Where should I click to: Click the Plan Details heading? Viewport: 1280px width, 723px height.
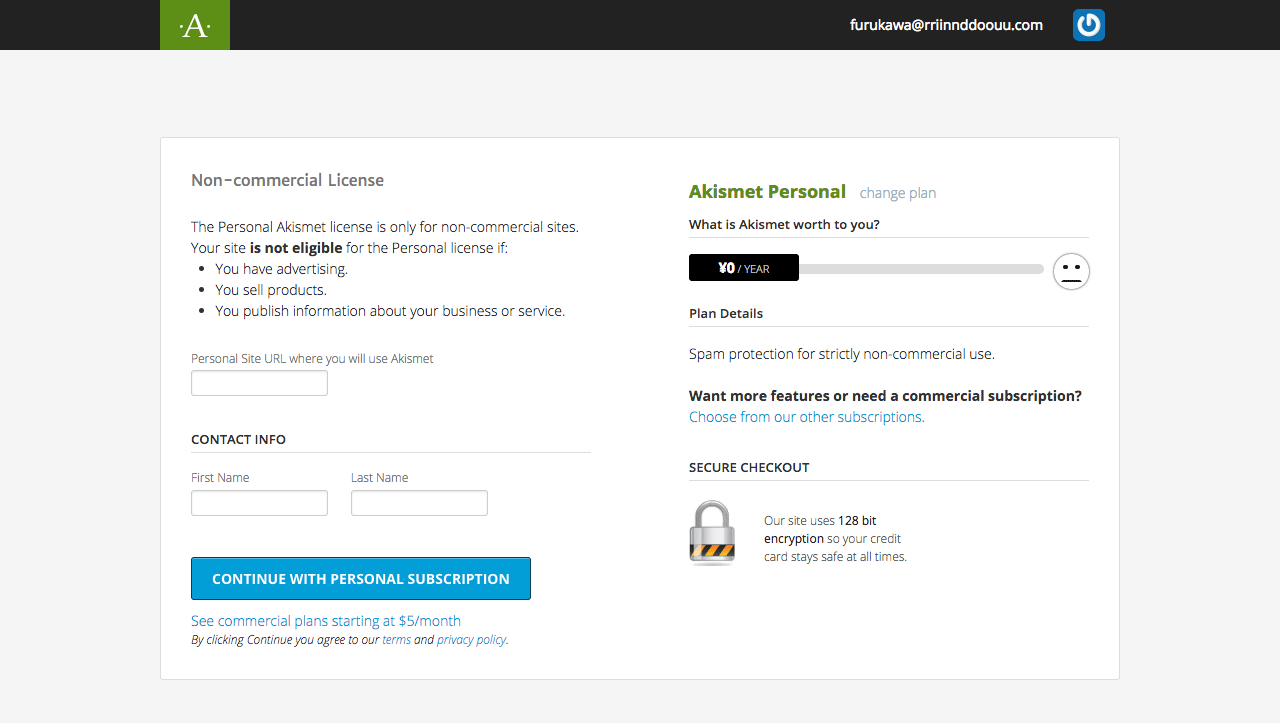tap(726, 314)
